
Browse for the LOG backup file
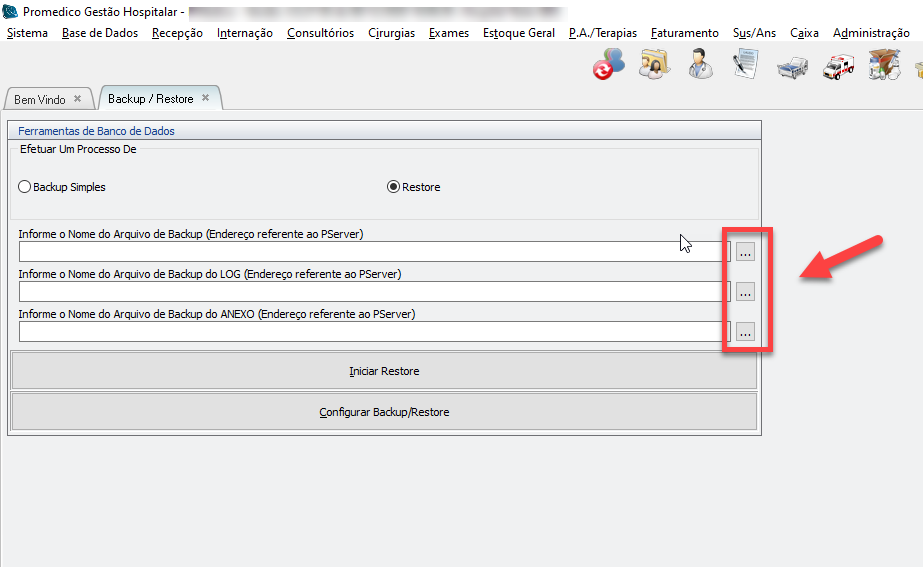[x=745, y=292]
